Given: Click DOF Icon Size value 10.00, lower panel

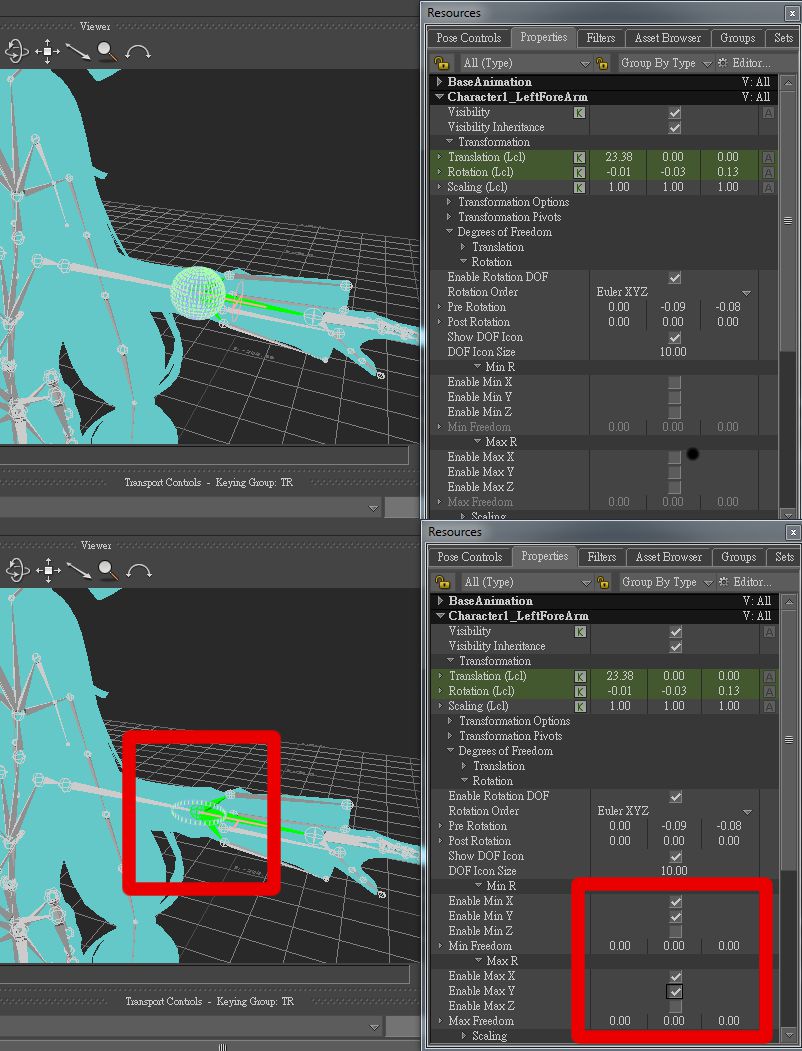Looking at the screenshot, I should point(674,871).
